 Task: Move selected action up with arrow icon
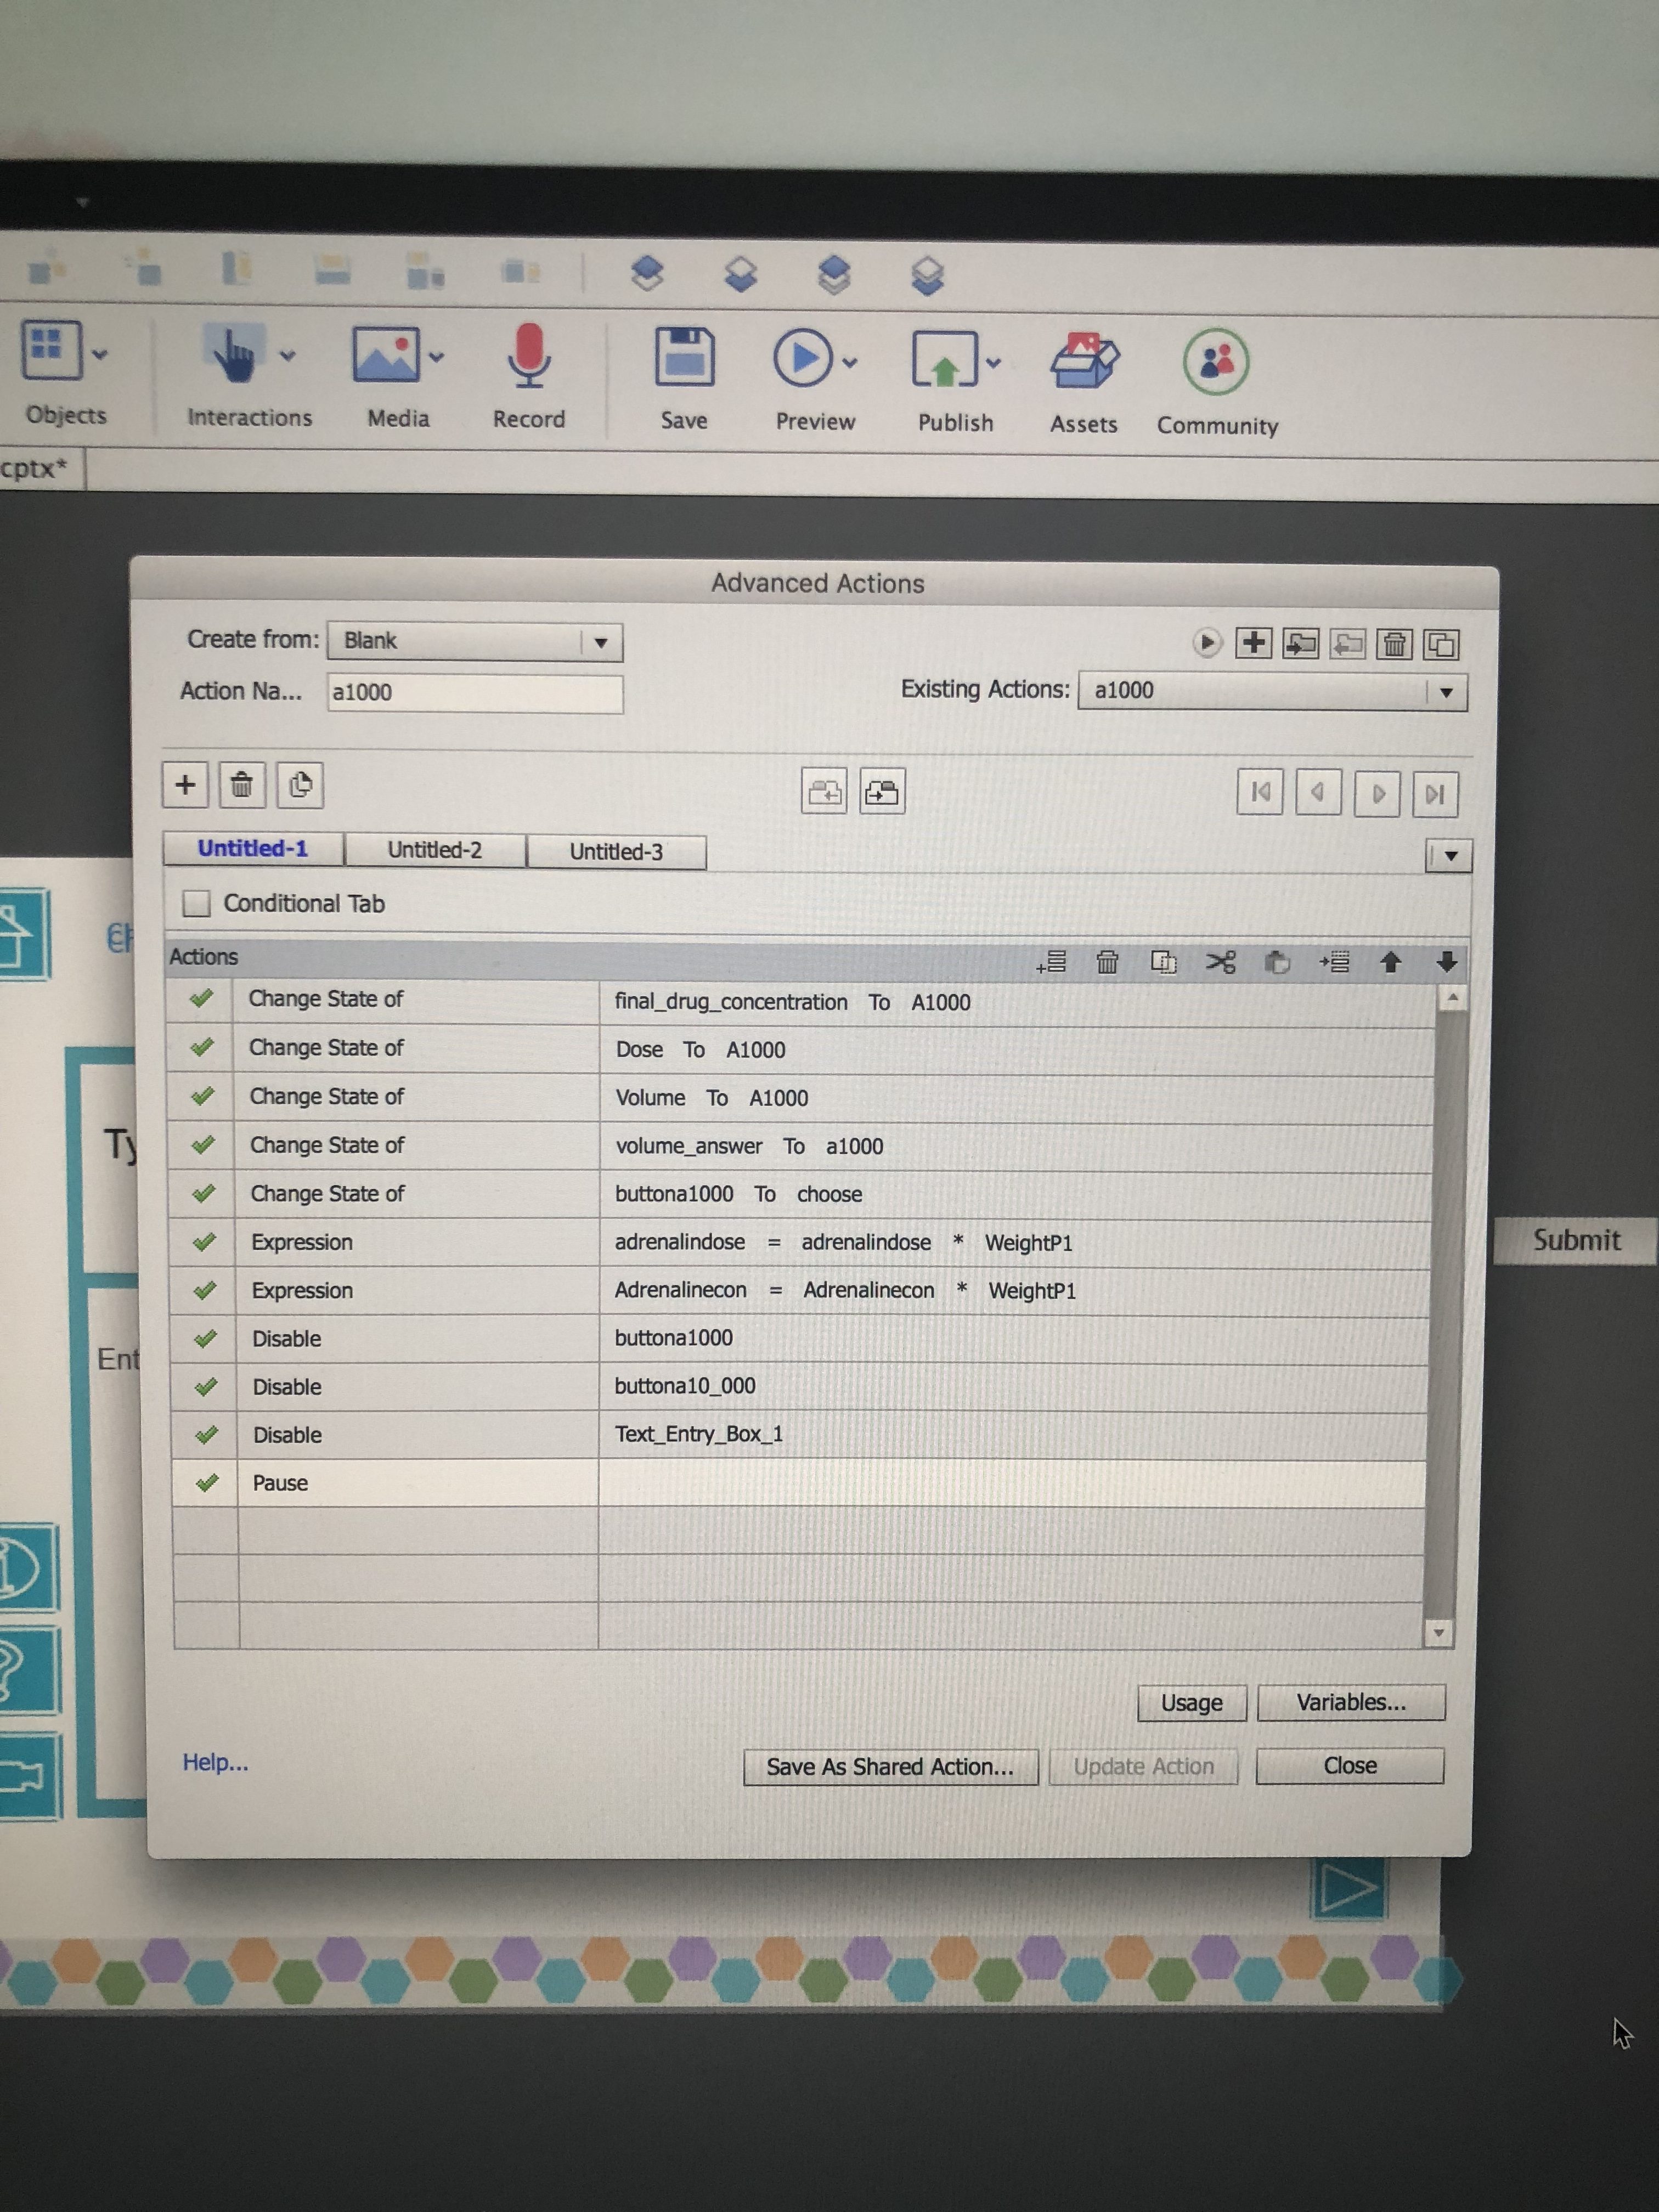pos(1390,962)
